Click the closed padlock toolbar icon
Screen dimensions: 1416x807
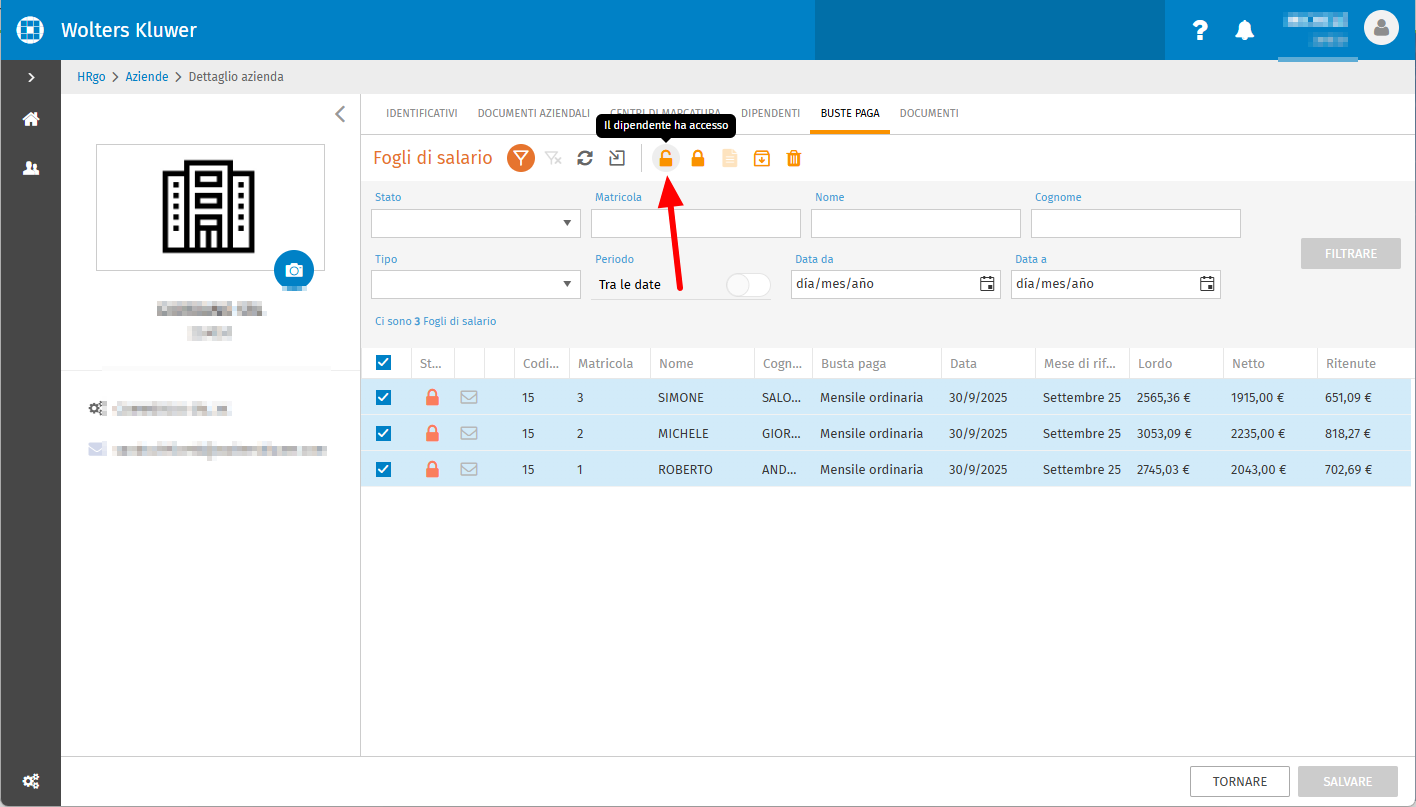click(x=698, y=158)
